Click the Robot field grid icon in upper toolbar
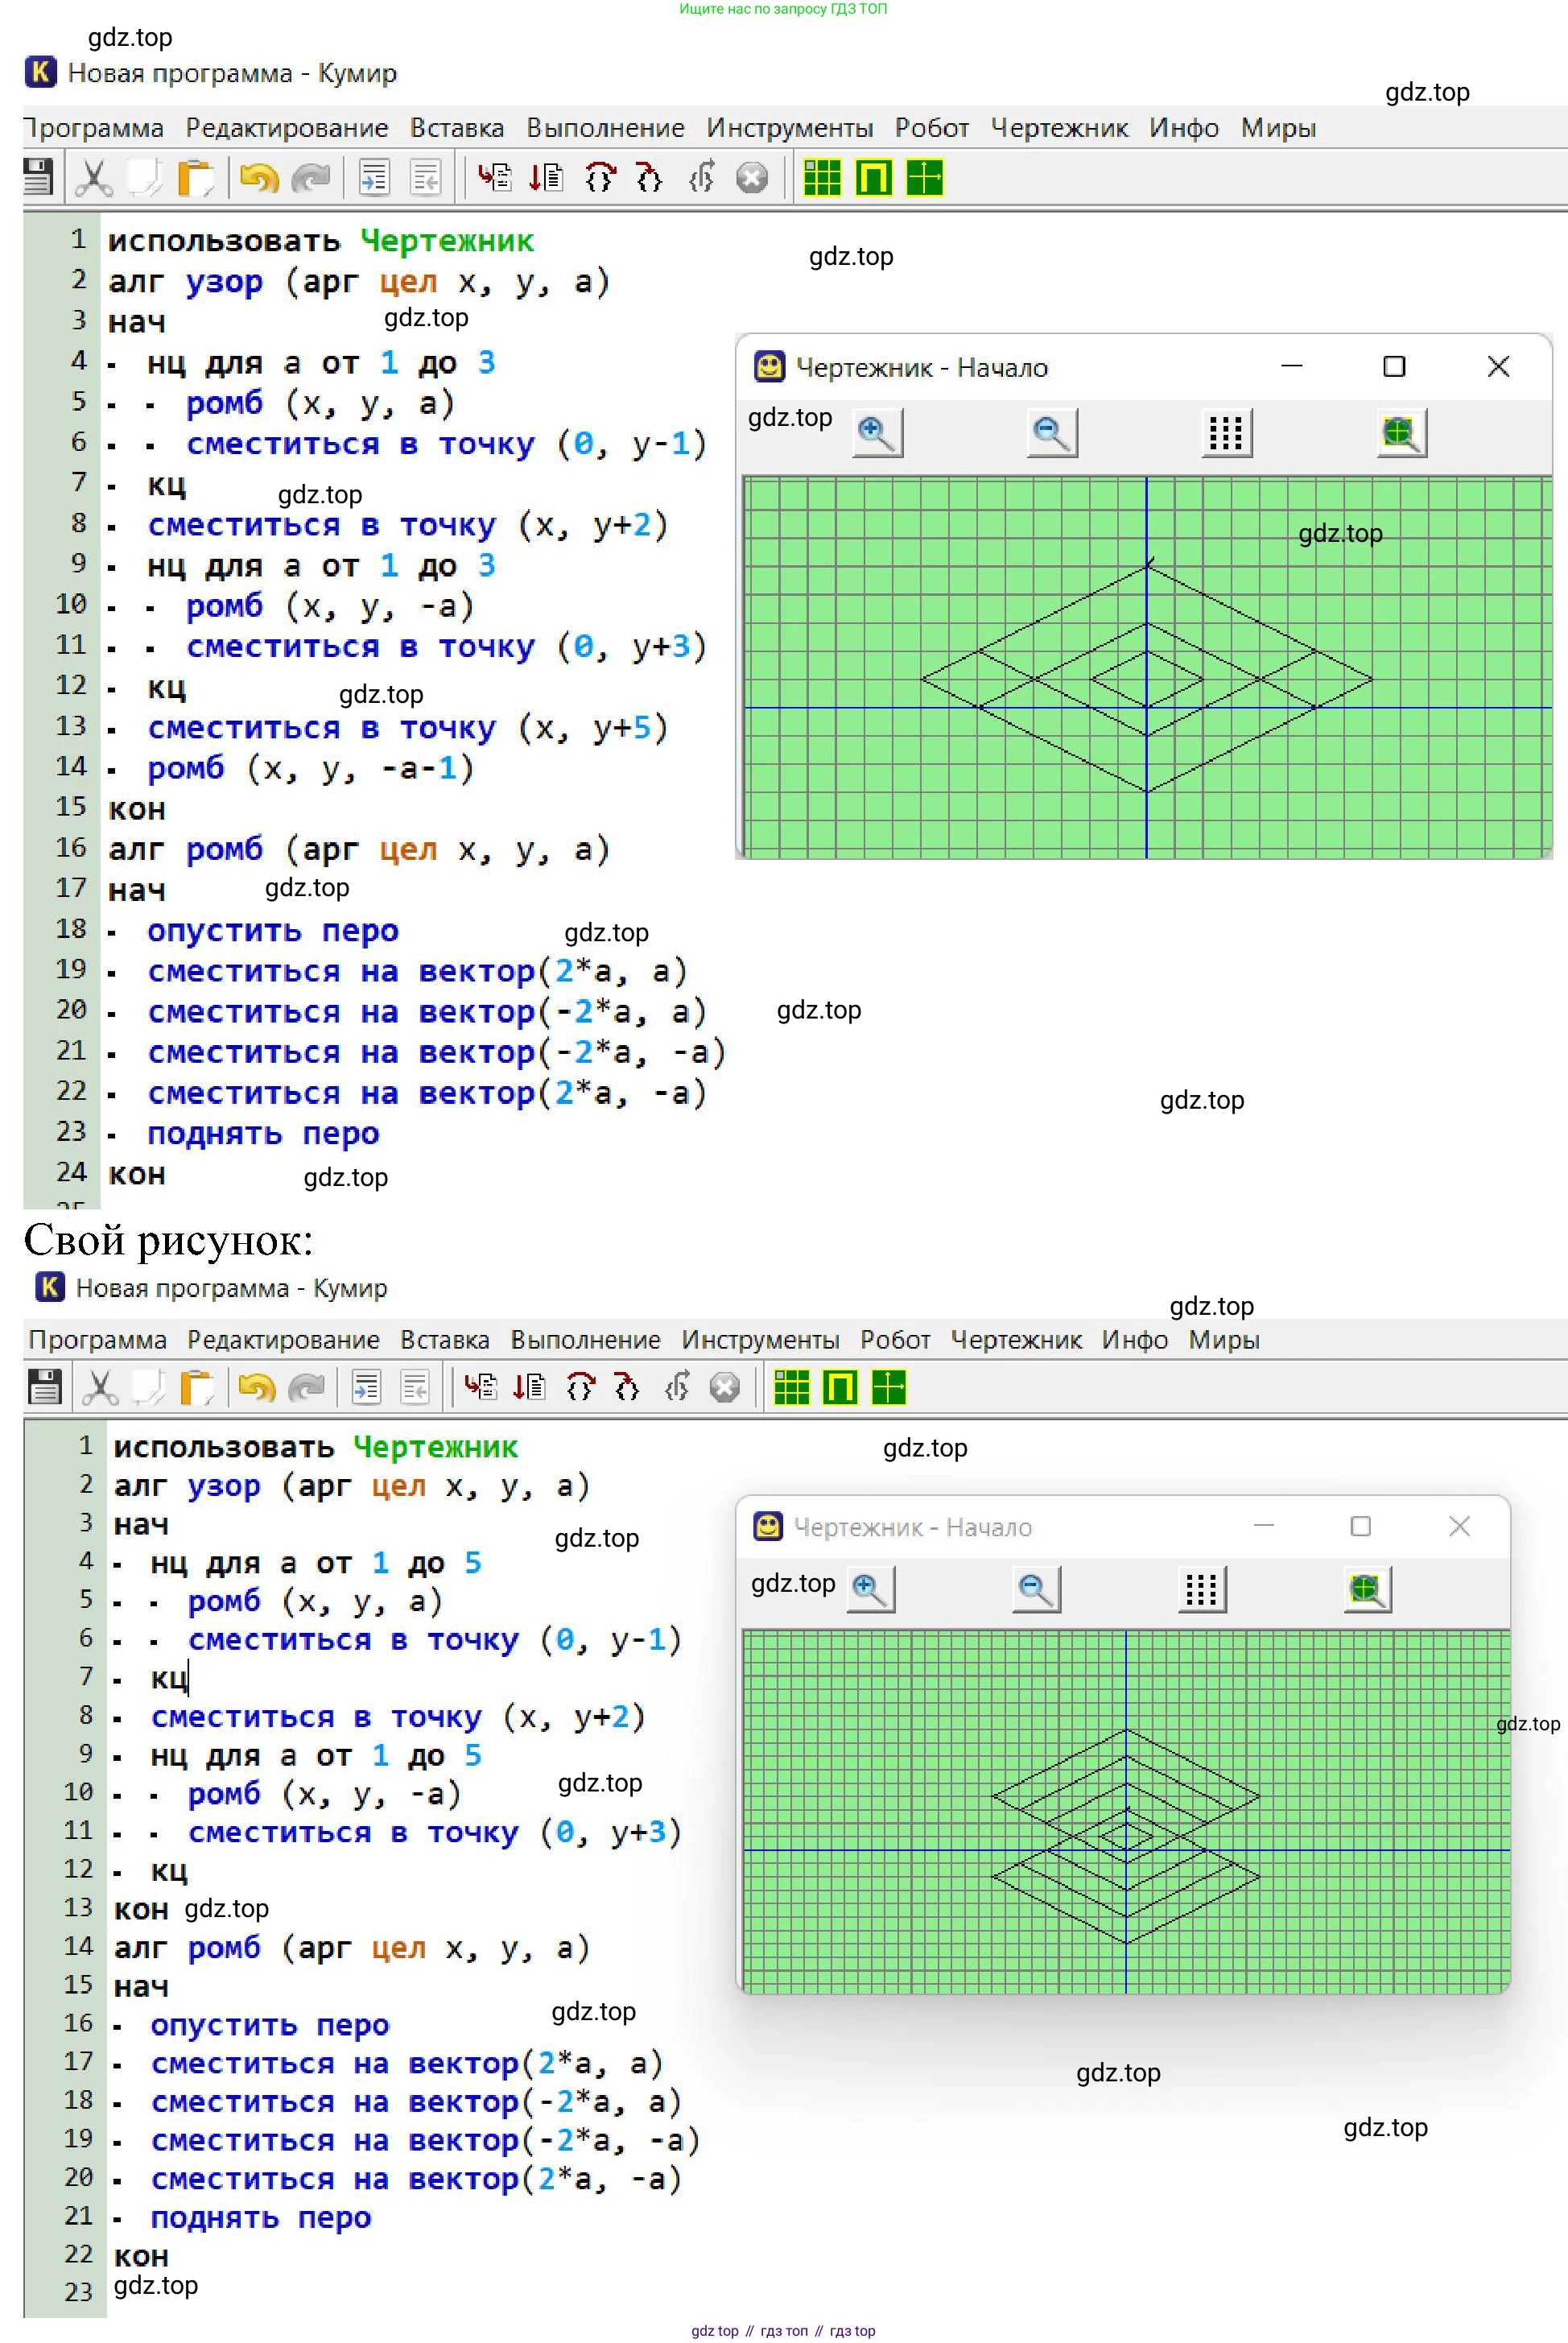 [x=822, y=178]
